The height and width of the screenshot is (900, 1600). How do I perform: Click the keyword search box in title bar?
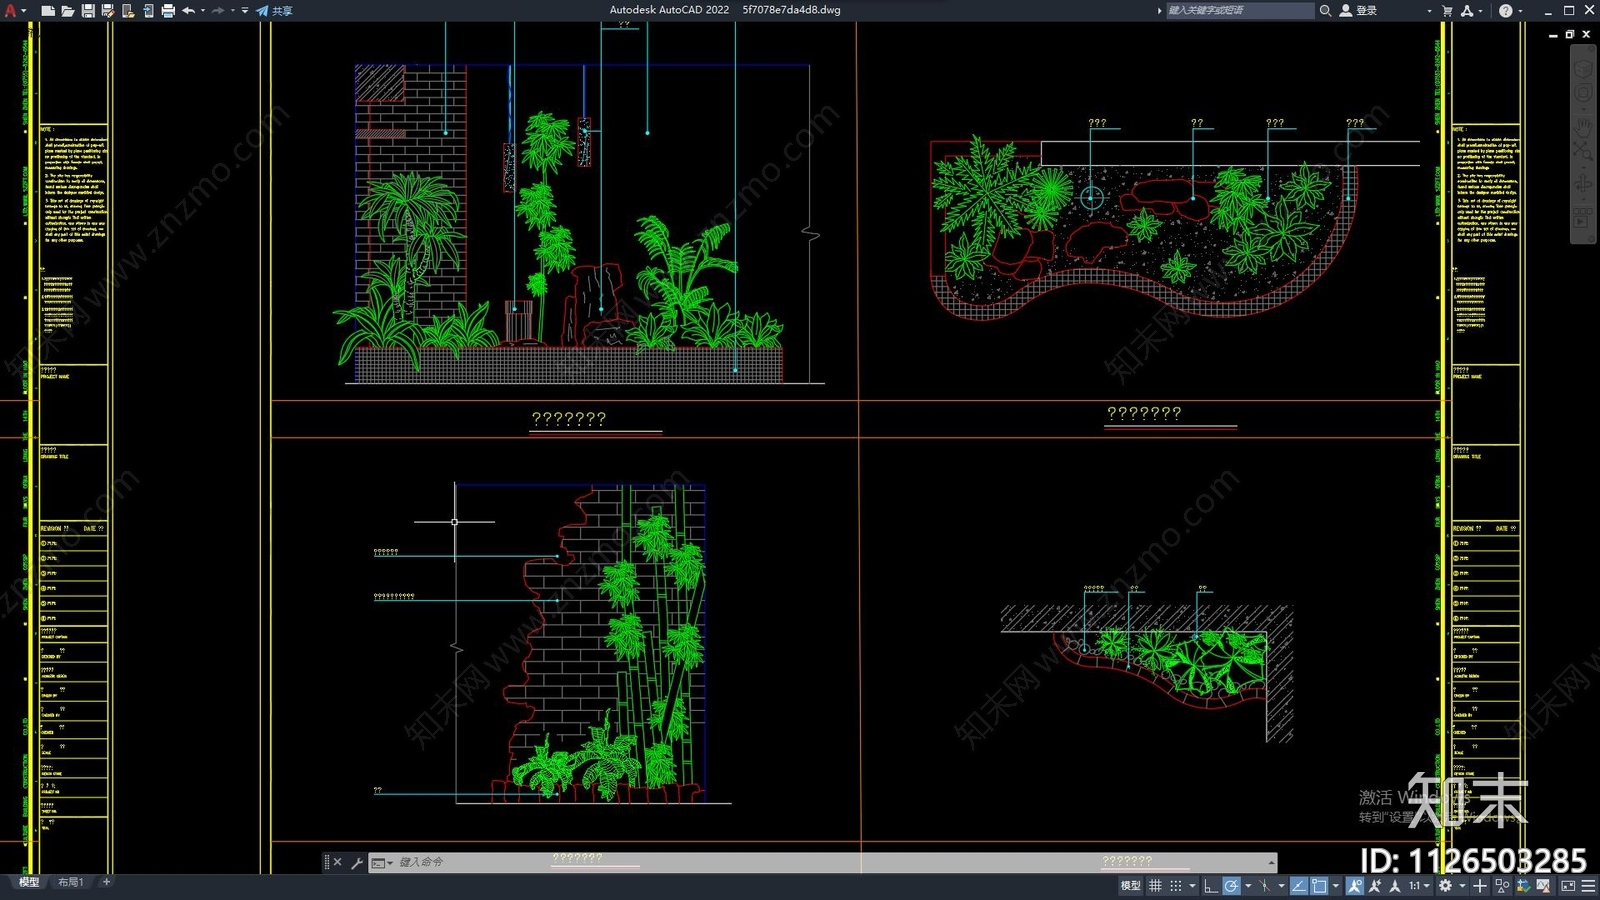pyautogui.click(x=1240, y=10)
